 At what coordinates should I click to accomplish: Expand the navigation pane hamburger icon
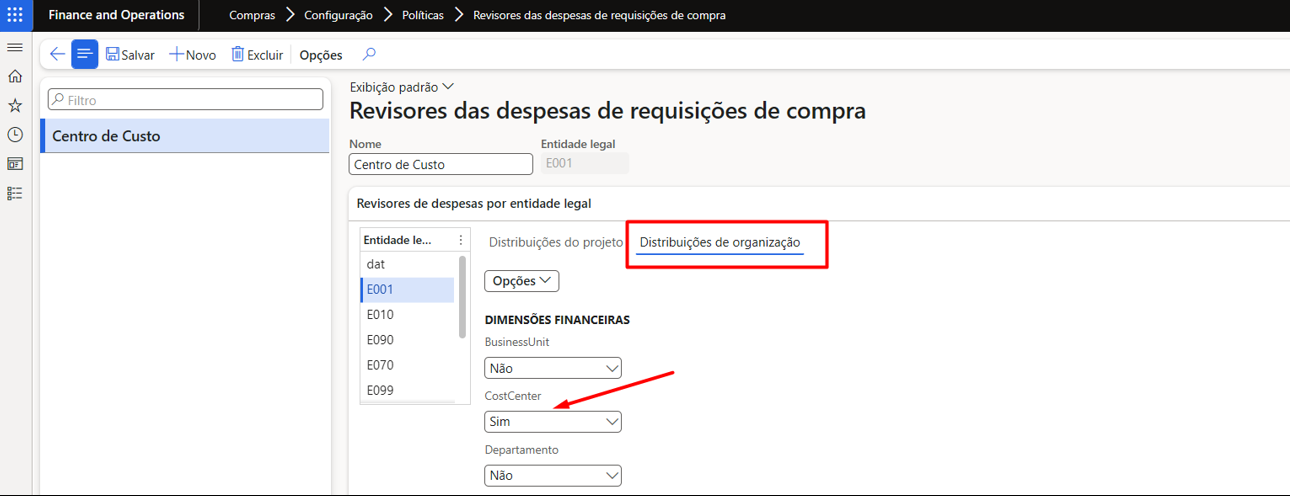(15, 48)
